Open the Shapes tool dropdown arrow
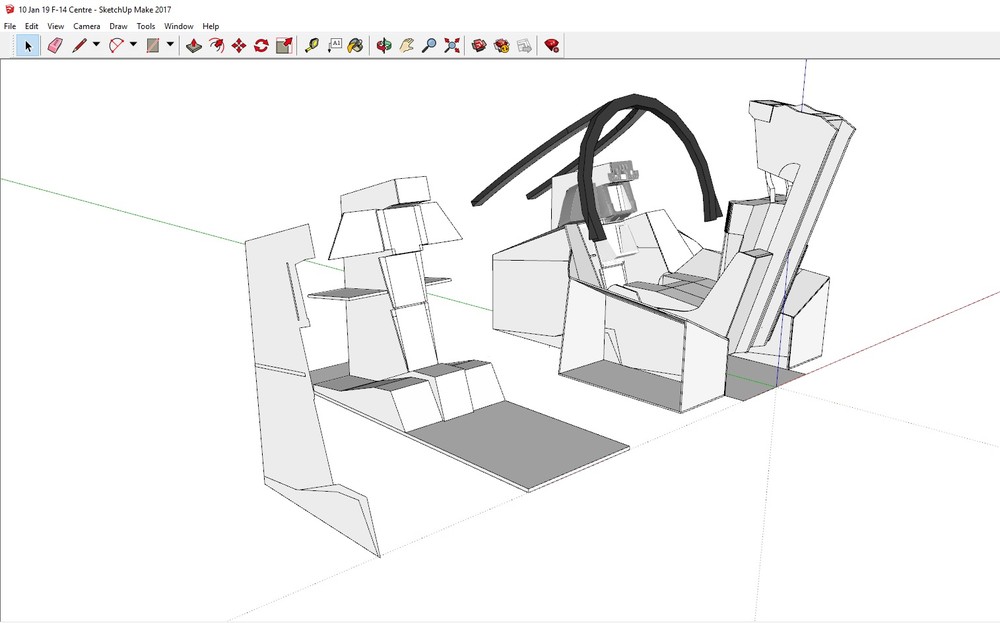Screen dimensions: 1000x623 coord(169,44)
